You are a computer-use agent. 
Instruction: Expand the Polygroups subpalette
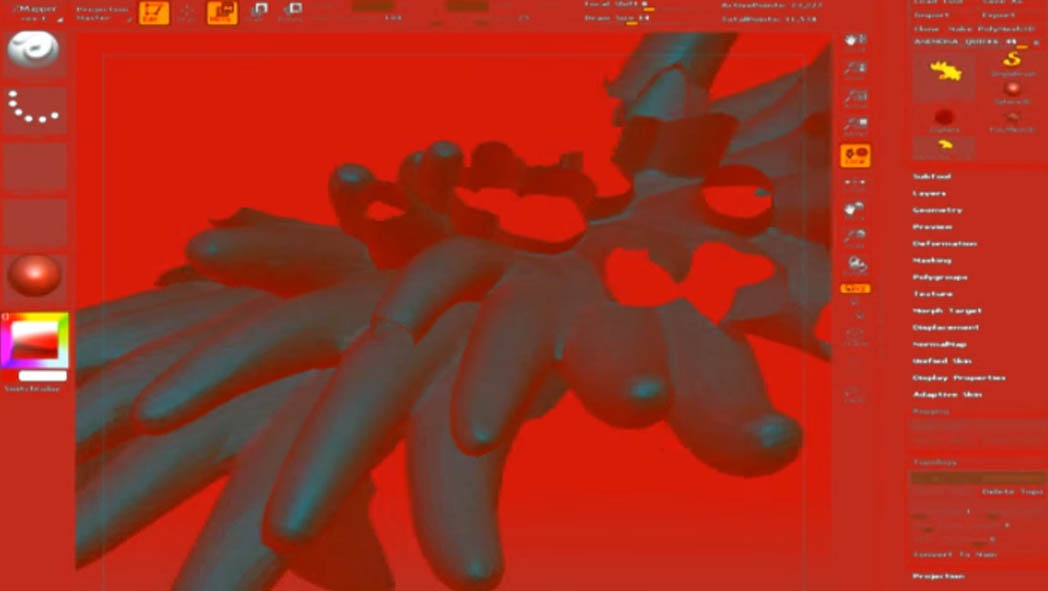(940, 277)
